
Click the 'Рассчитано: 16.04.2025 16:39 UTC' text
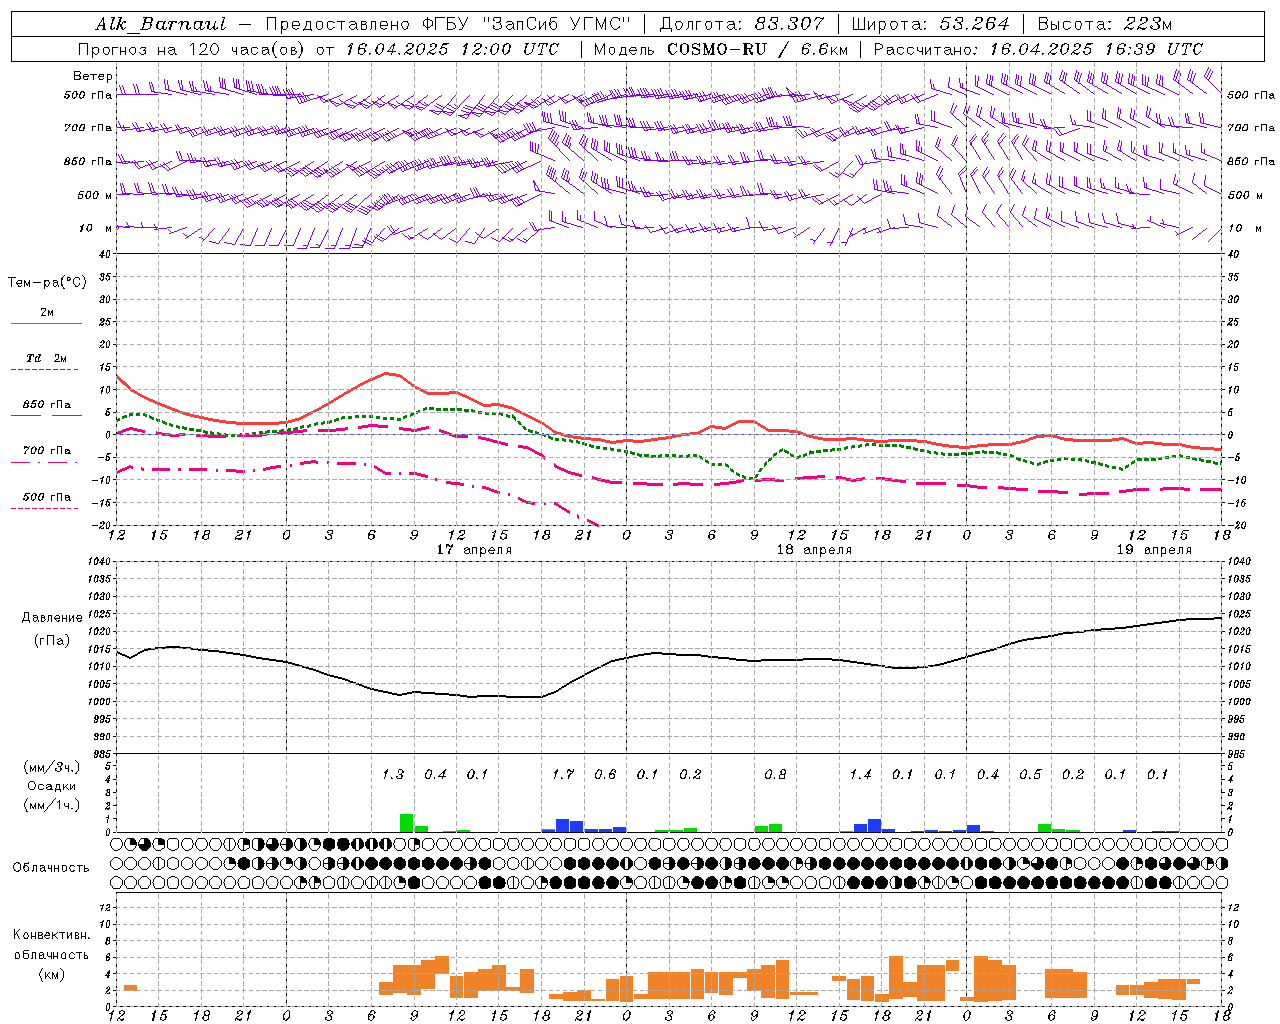(1038, 49)
